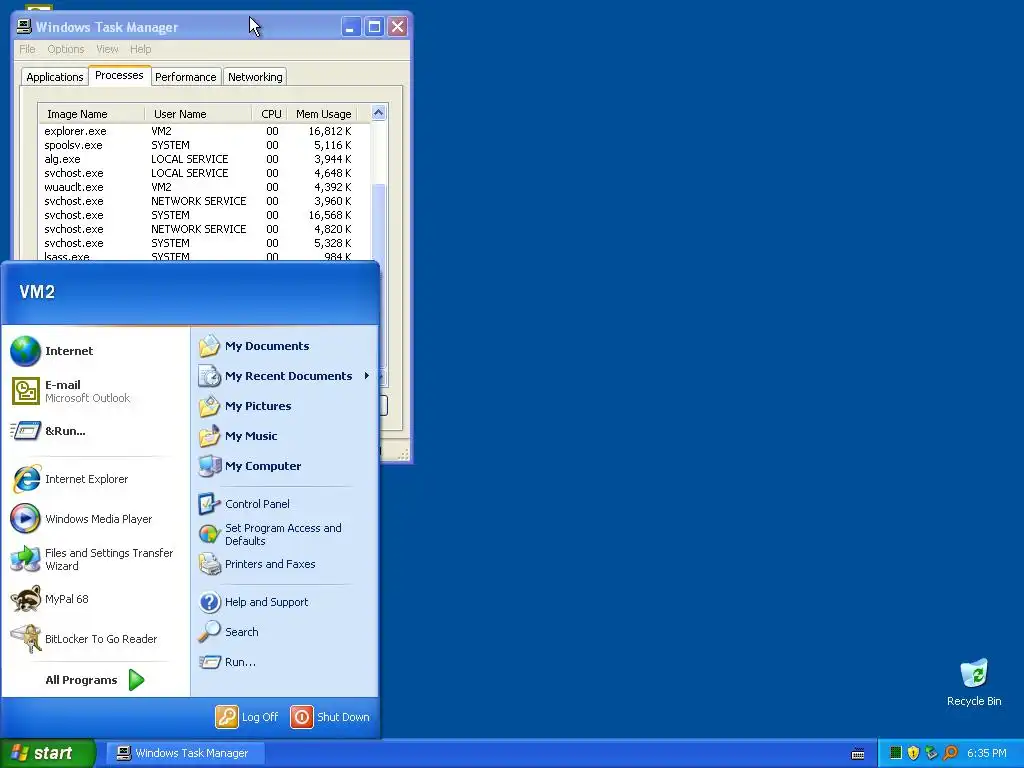Sort processes by the Mem Usage column header
The height and width of the screenshot is (768, 1024).
[x=322, y=114]
